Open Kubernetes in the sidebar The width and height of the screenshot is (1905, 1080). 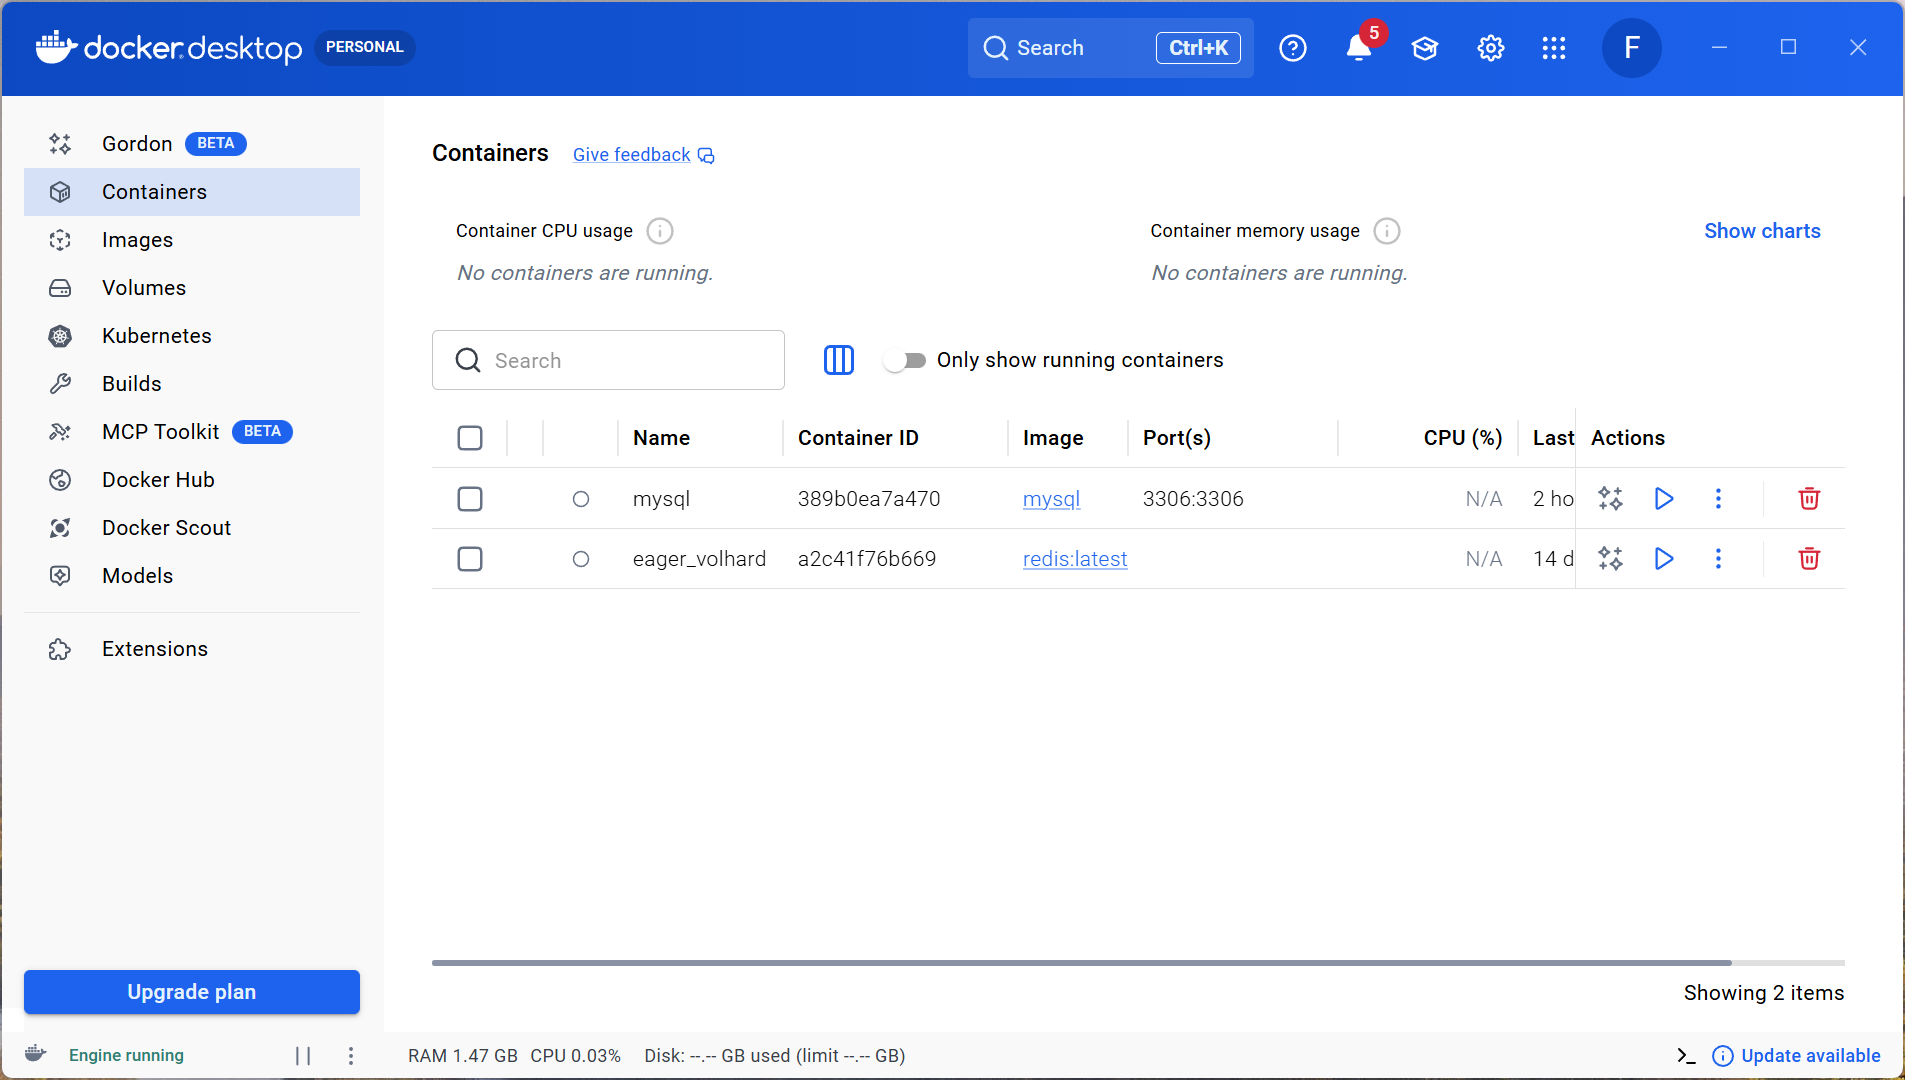pos(191,336)
